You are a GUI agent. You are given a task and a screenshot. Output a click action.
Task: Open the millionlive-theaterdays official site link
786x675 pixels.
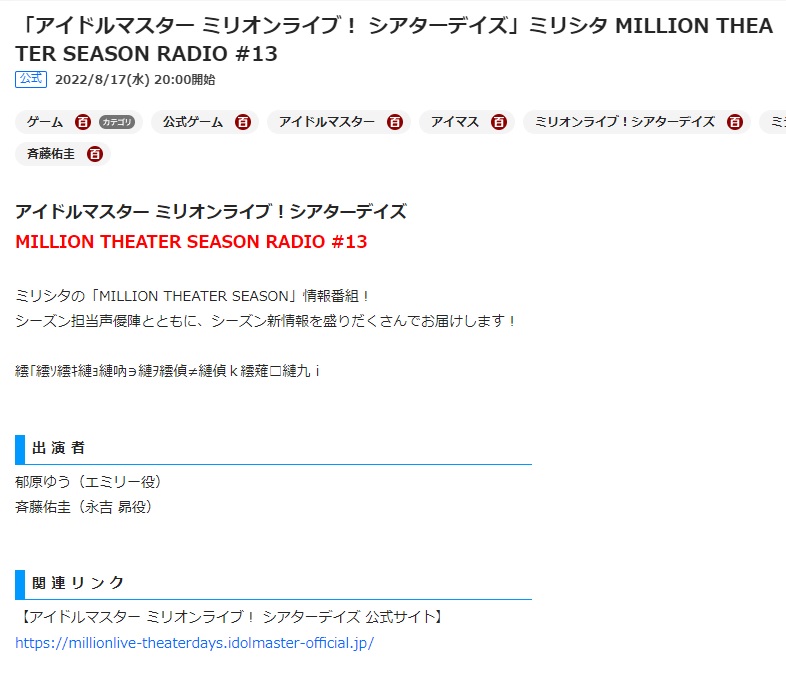pyautogui.click(x=194, y=643)
